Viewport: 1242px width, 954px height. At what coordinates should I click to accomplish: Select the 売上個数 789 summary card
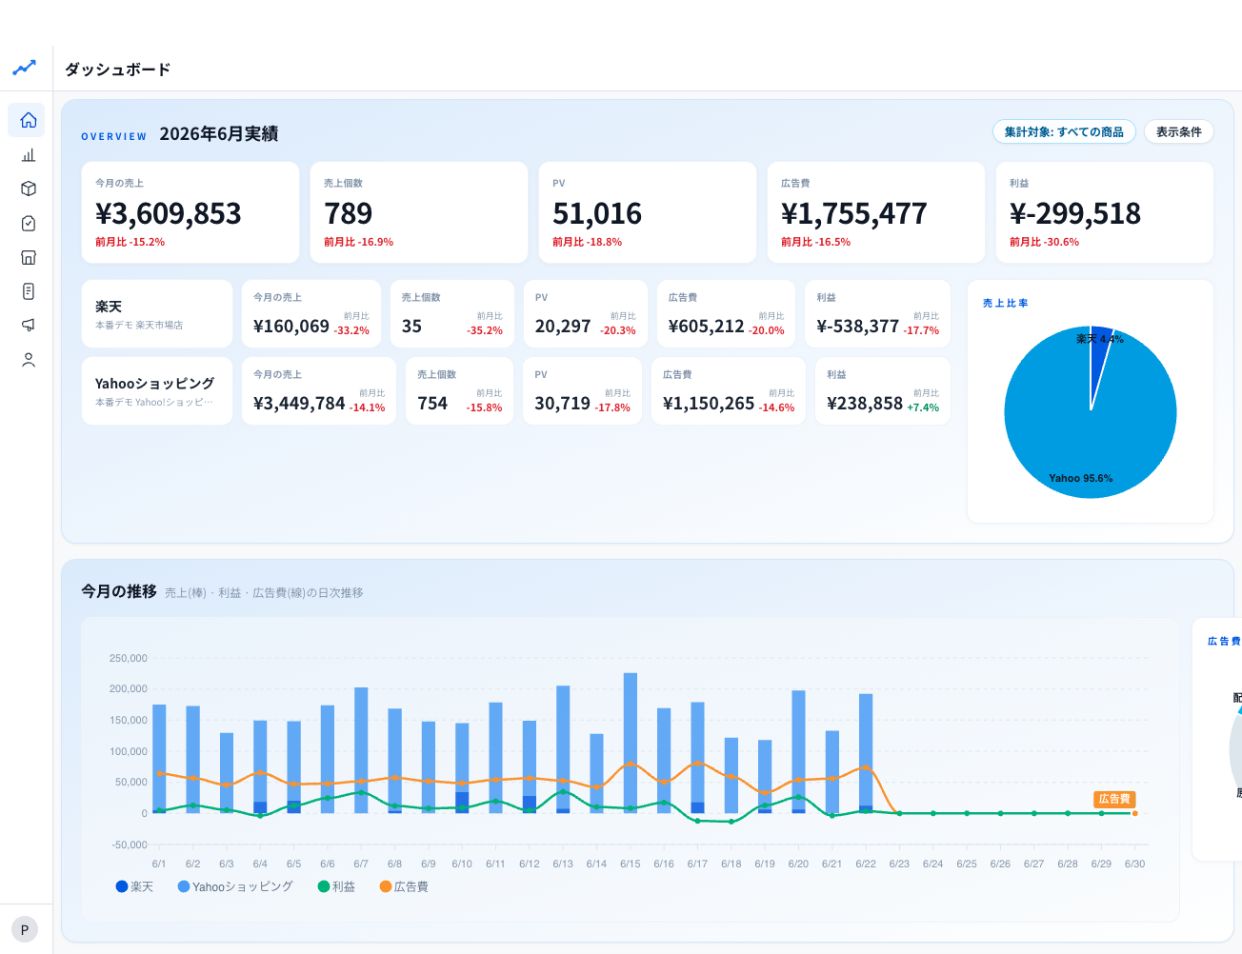point(419,212)
